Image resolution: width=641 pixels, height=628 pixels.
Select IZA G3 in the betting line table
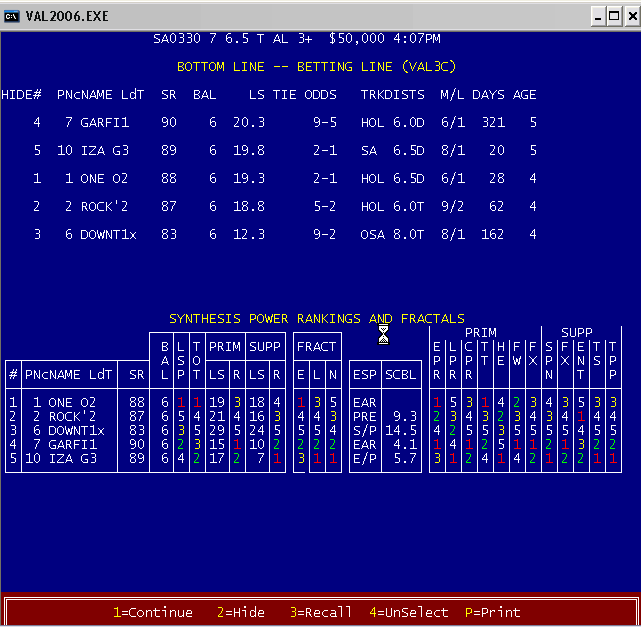click(105, 150)
